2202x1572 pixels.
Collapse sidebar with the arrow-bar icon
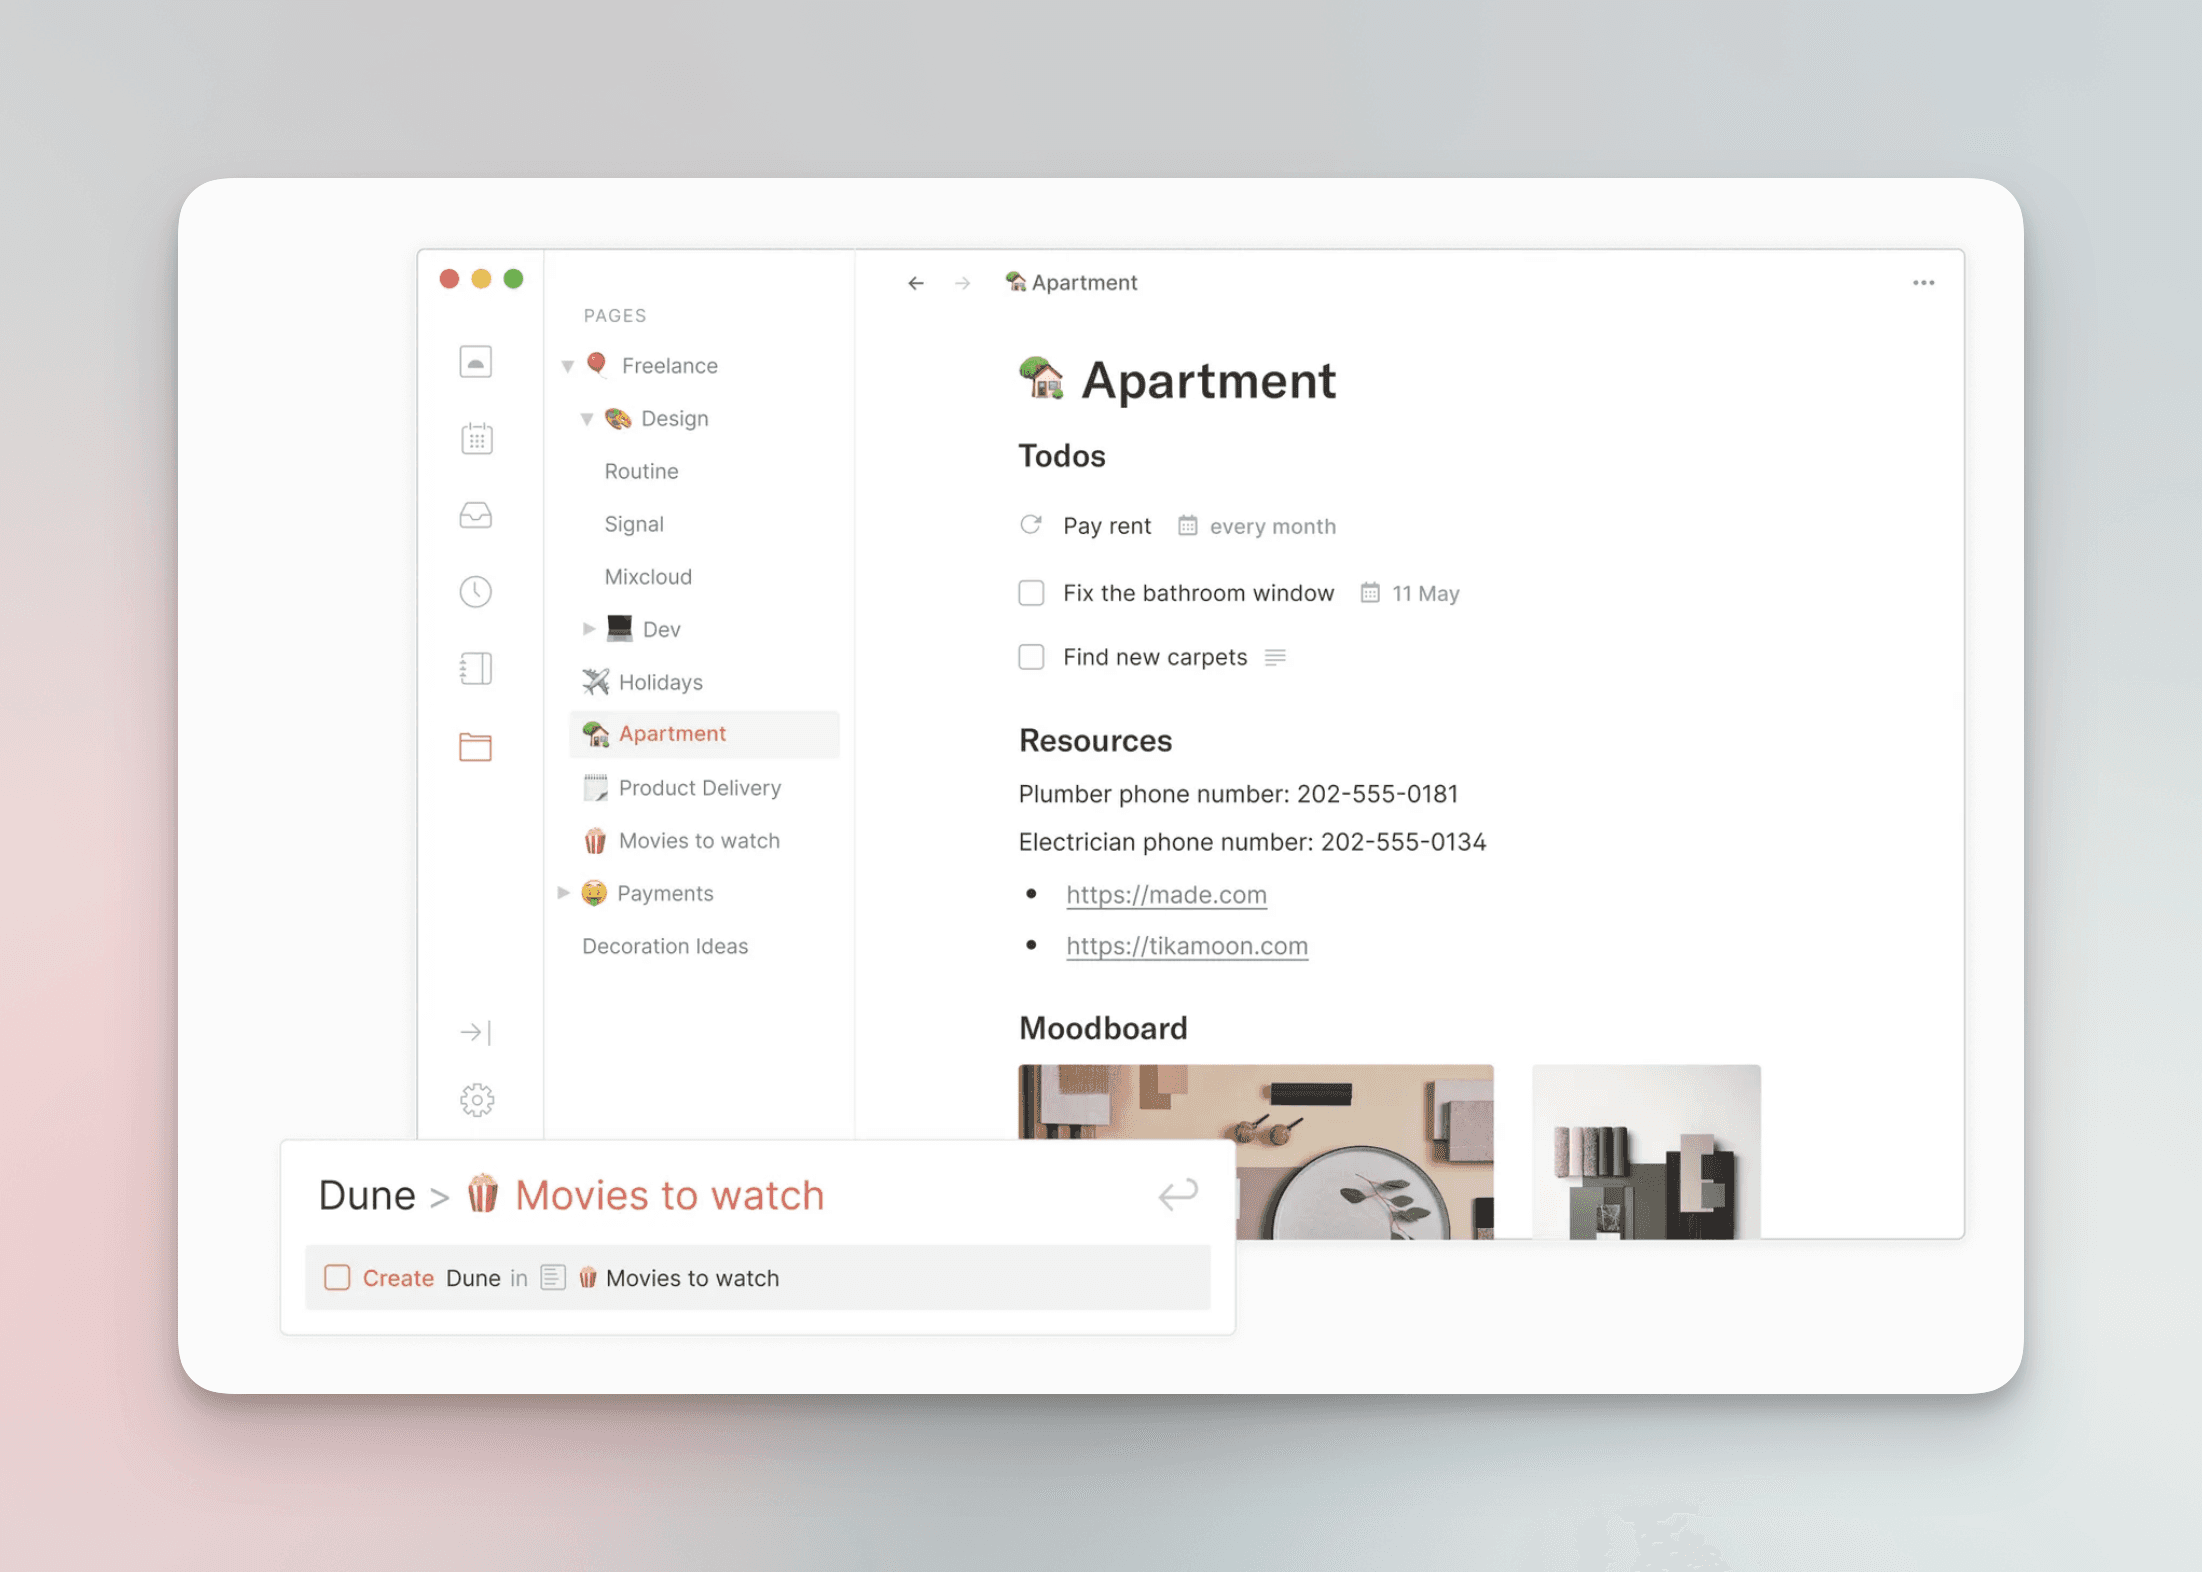(476, 1032)
